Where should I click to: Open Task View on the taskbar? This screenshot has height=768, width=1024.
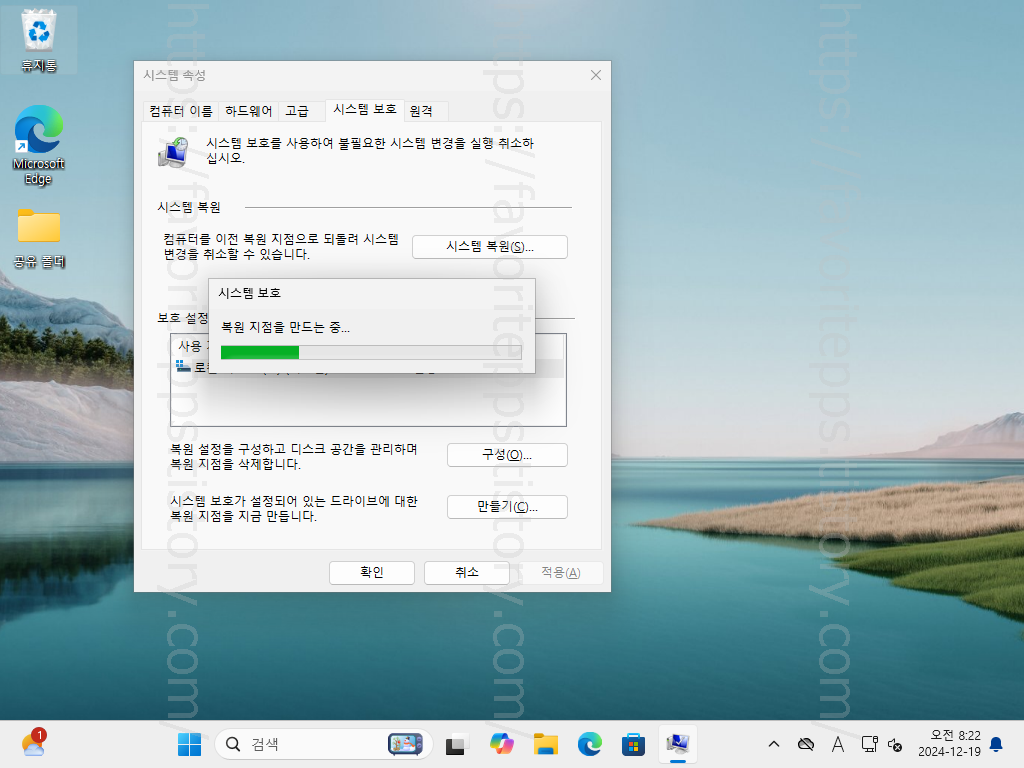point(456,744)
